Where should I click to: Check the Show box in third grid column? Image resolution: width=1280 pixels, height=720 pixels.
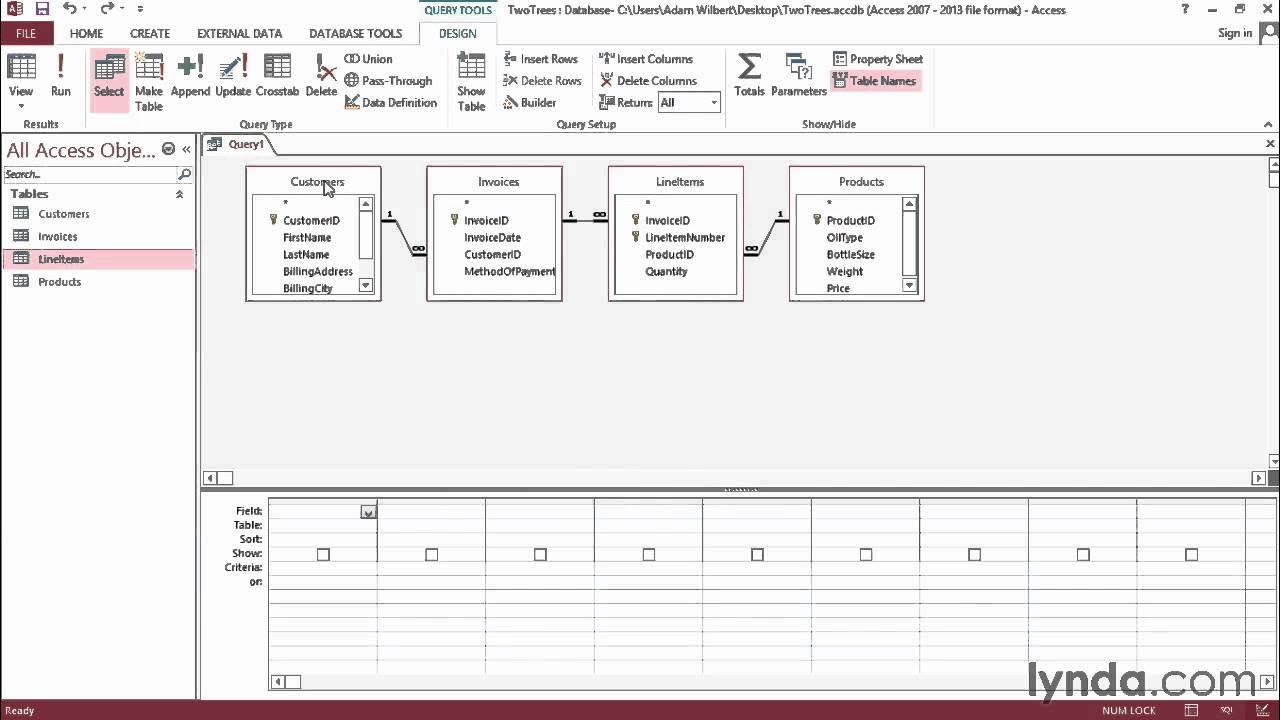click(x=540, y=554)
